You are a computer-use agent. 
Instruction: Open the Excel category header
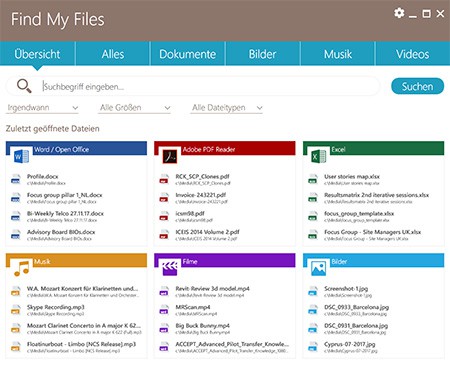(x=373, y=148)
